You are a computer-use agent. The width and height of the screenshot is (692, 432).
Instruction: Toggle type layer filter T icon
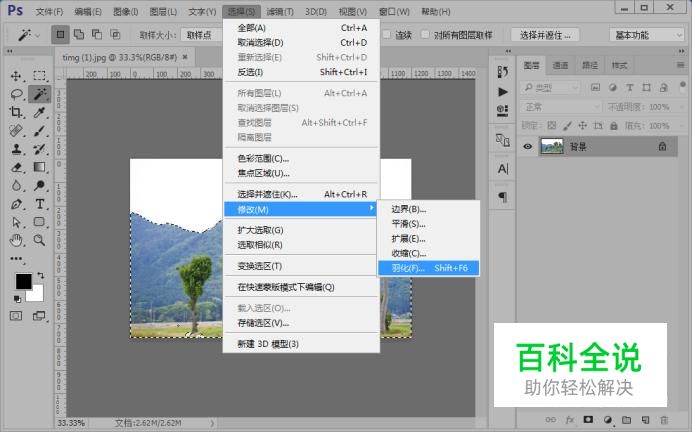click(630, 87)
